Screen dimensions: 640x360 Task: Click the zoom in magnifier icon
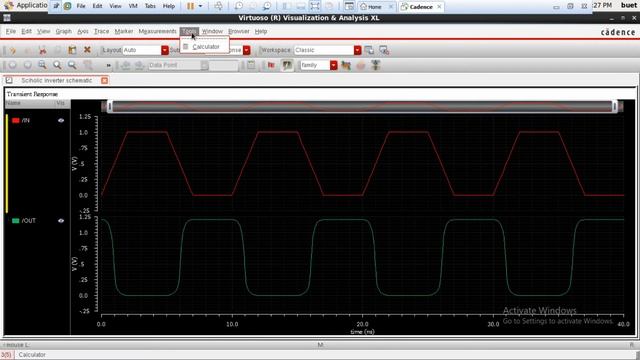click(57, 65)
